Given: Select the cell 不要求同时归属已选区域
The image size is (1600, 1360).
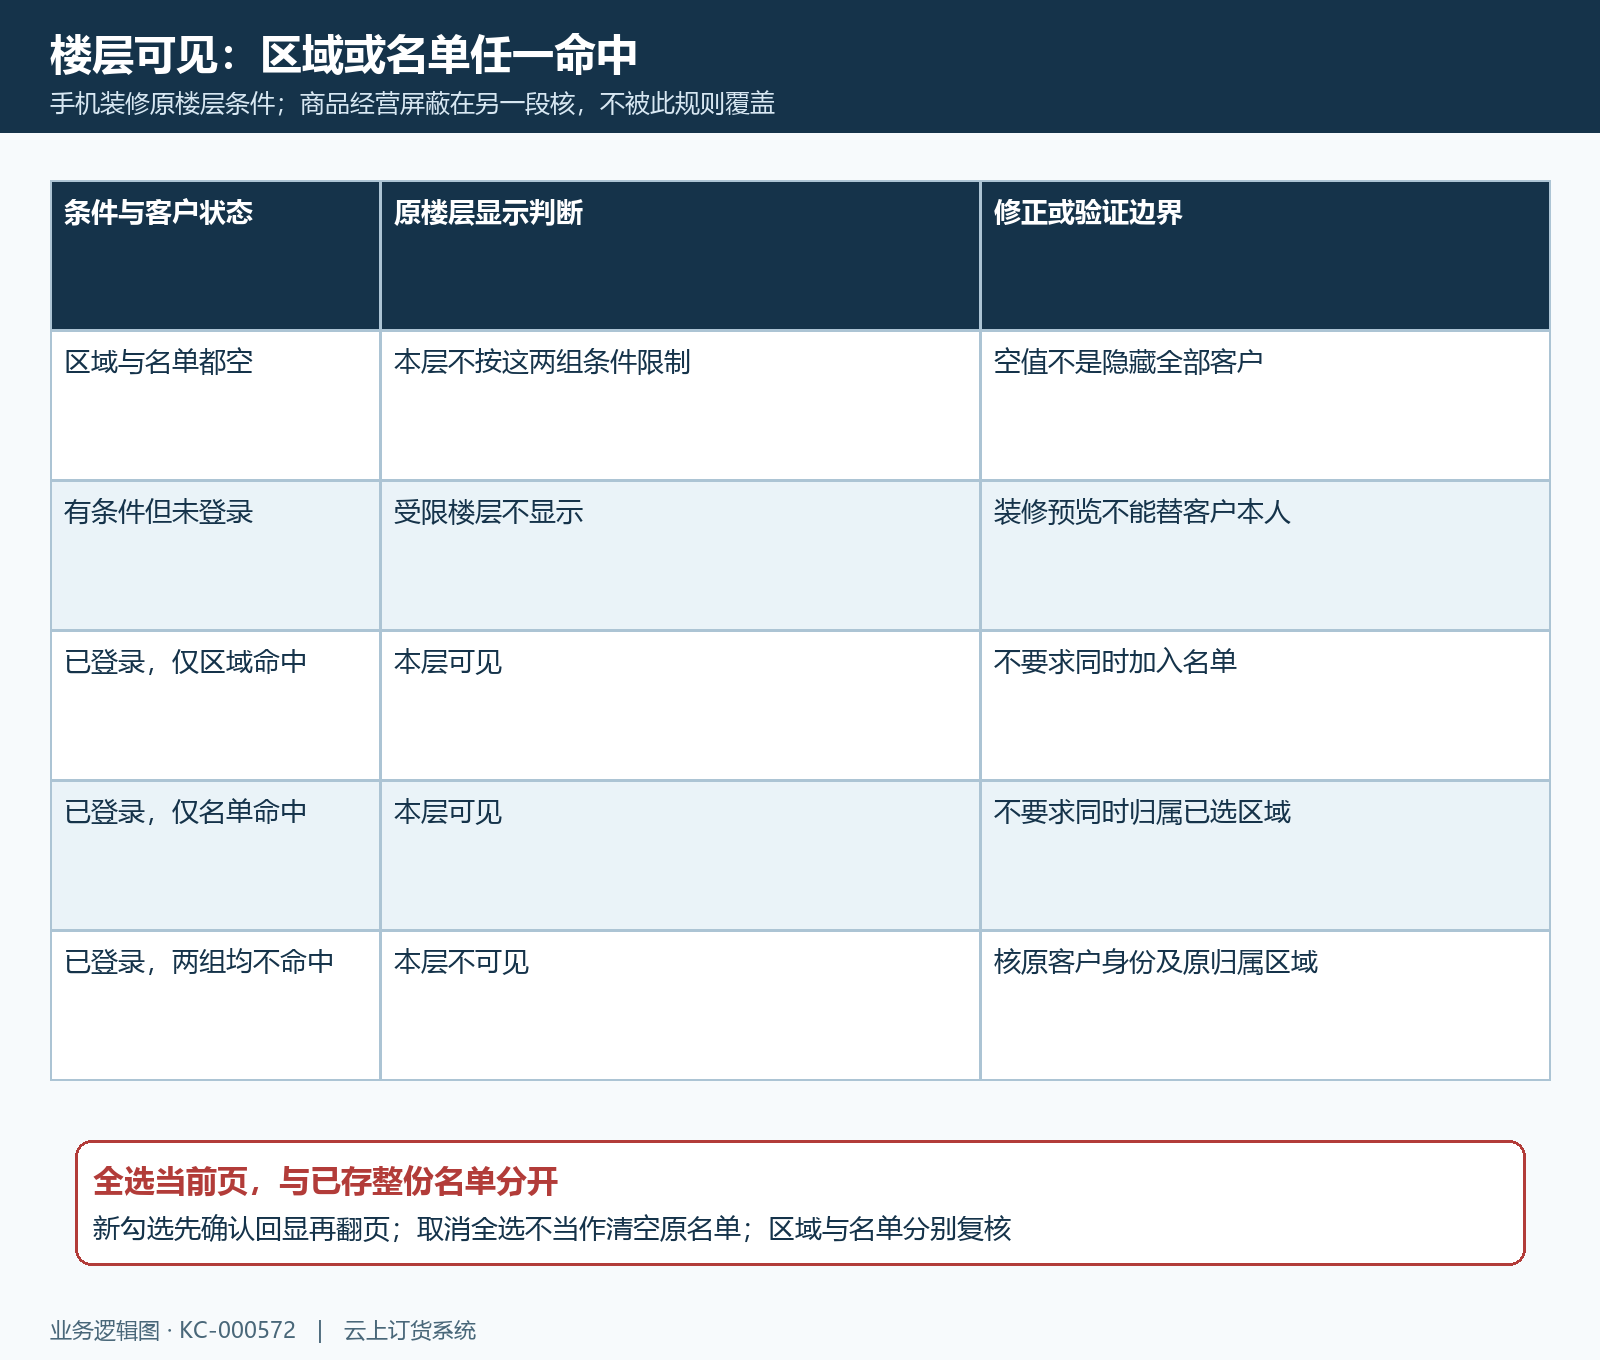Looking at the screenshot, I should (x=1265, y=856).
